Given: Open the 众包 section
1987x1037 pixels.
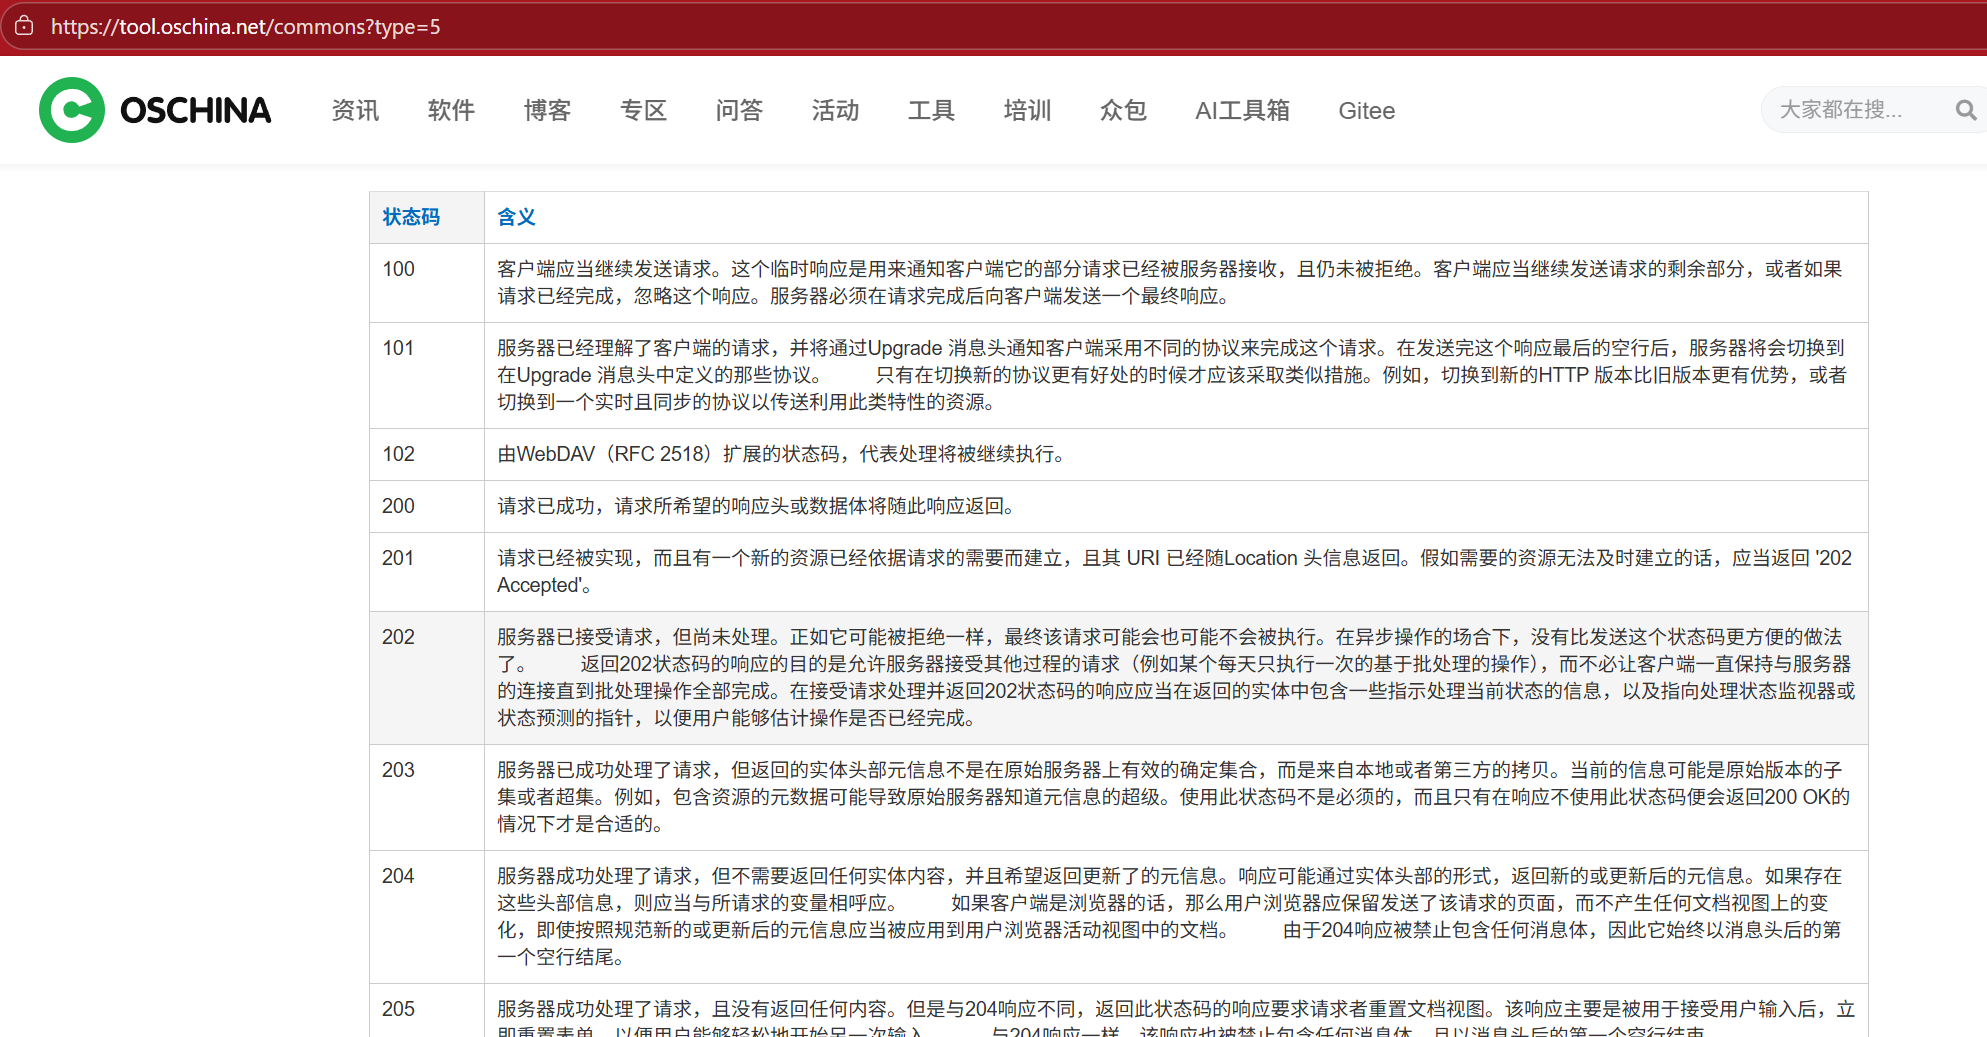Looking at the screenshot, I should 1123,111.
